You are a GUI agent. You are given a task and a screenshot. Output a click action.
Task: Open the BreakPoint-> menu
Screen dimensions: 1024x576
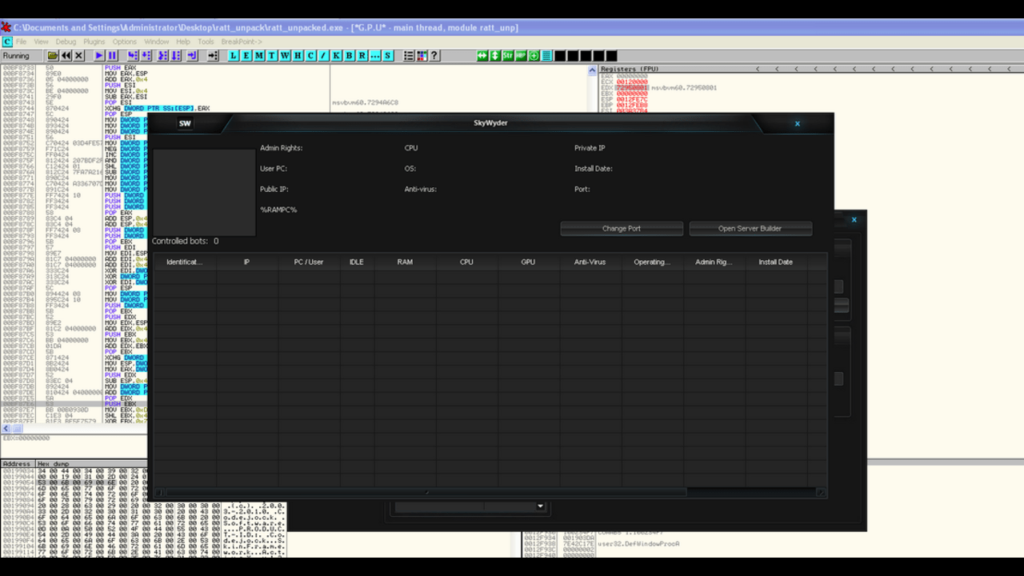(x=242, y=42)
